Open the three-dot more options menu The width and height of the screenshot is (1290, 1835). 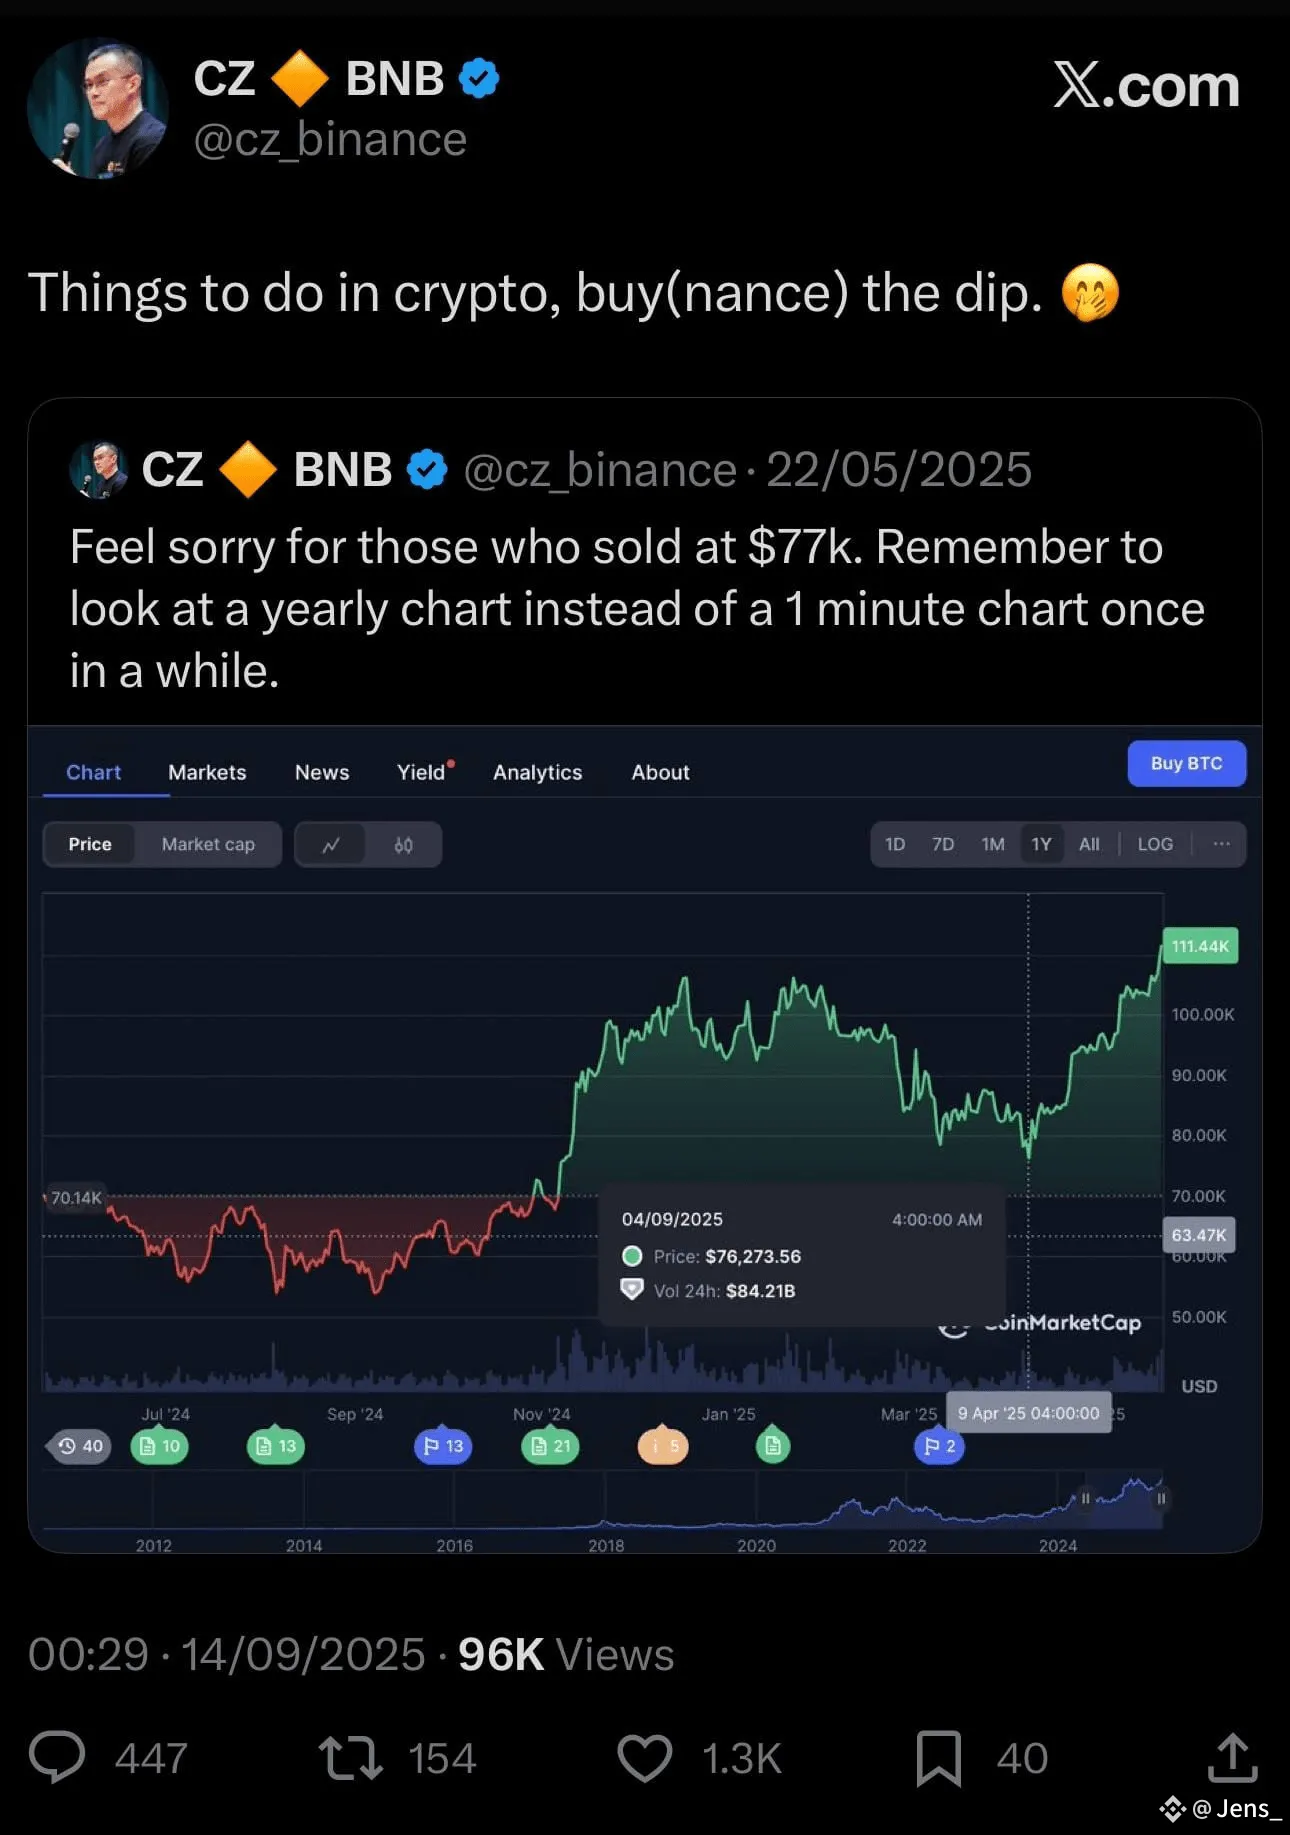(1221, 844)
